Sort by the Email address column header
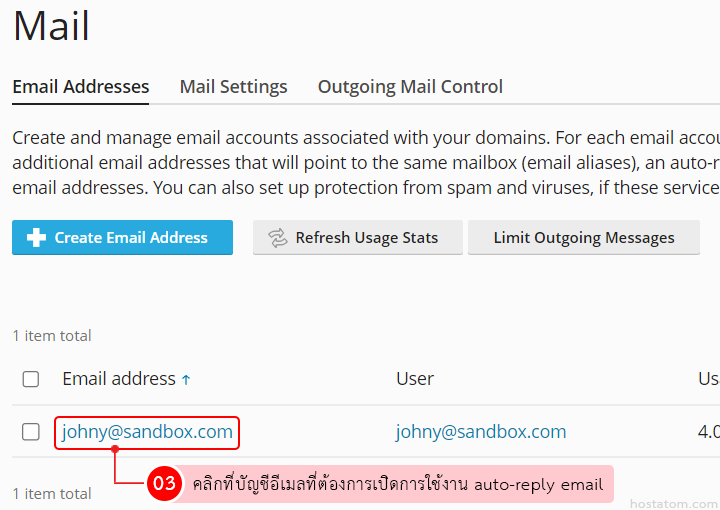 coord(119,379)
